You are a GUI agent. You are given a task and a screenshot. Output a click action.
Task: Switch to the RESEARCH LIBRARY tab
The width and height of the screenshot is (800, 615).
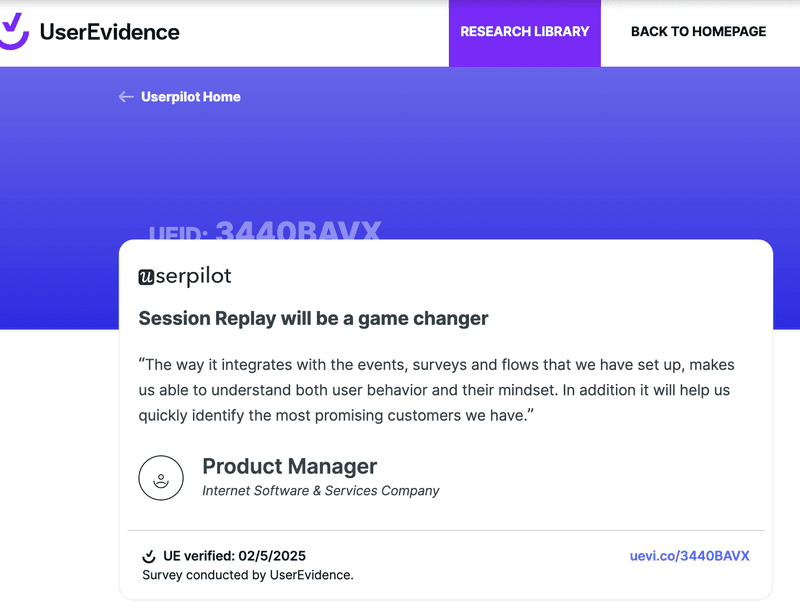click(x=524, y=31)
